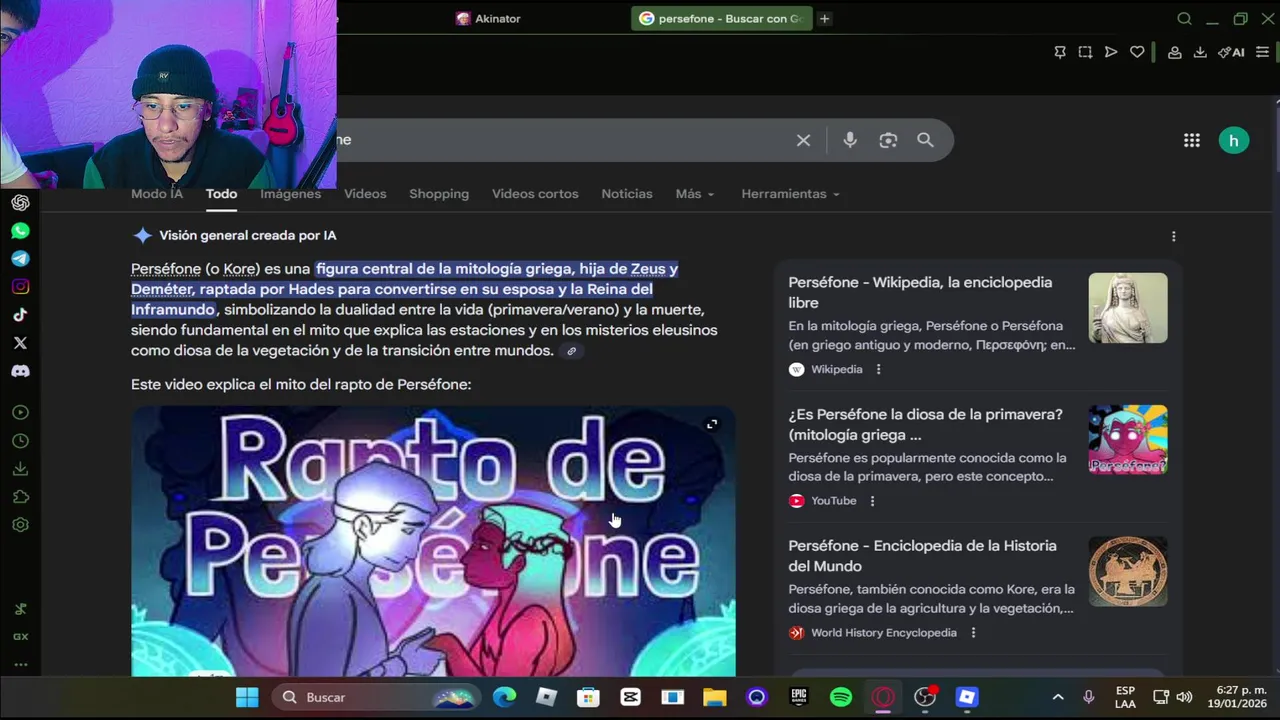Take a snapshot with the capture icon
This screenshot has width=1280, height=720.
point(1085,52)
